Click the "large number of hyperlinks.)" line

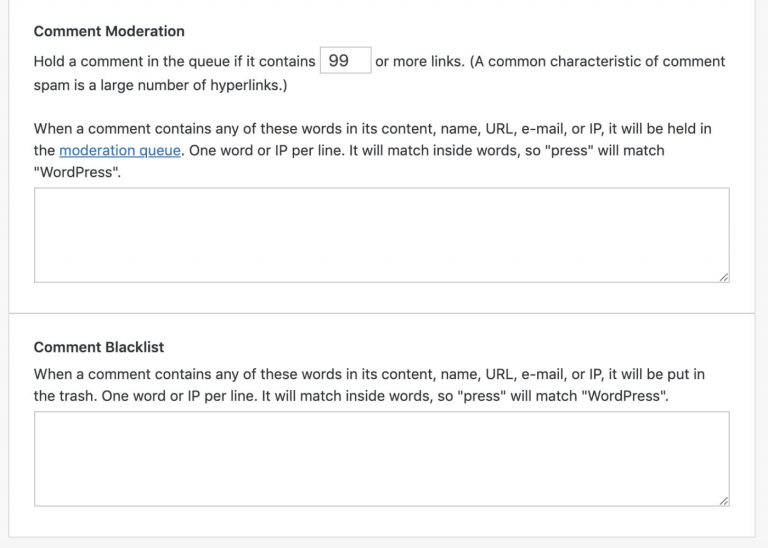pyautogui.click(x=194, y=85)
